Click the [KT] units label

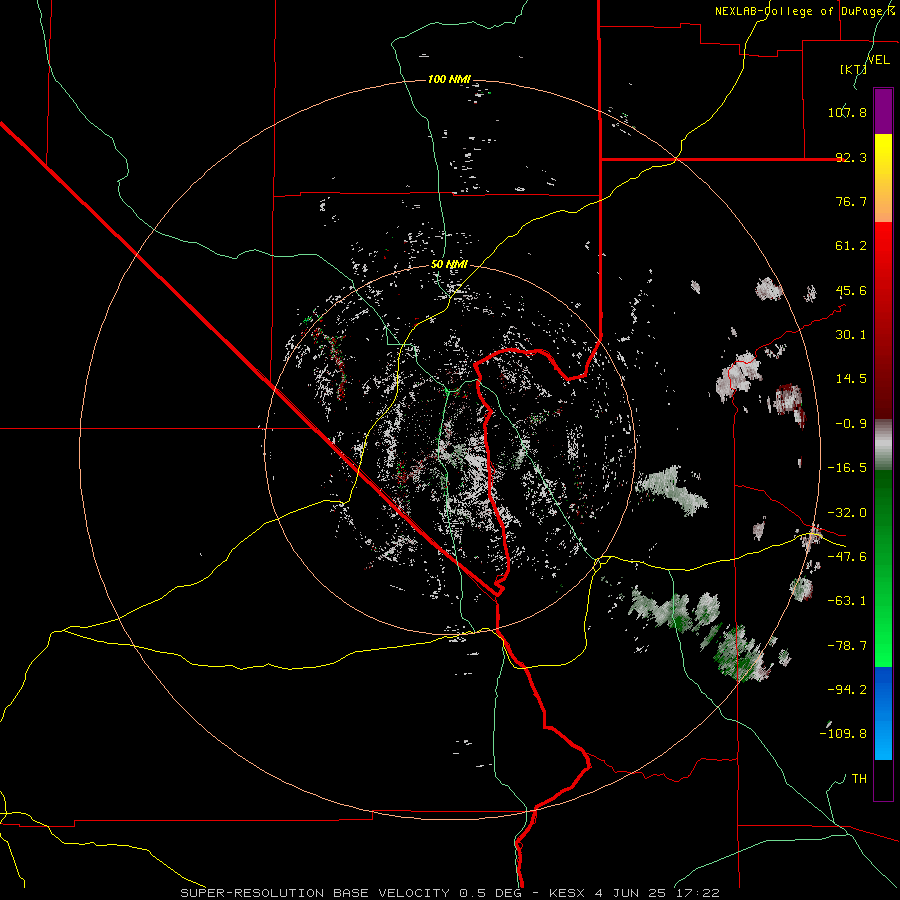[x=853, y=69]
